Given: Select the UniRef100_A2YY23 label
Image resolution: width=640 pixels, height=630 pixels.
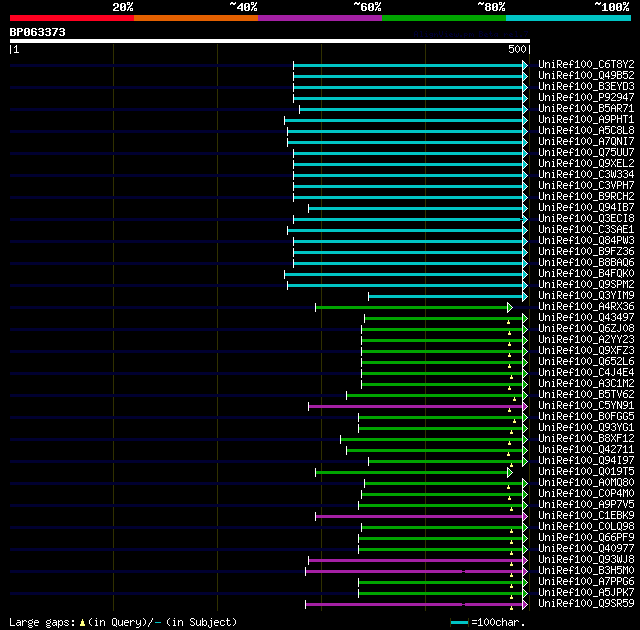Looking at the screenshot, I should click(586, 340).
